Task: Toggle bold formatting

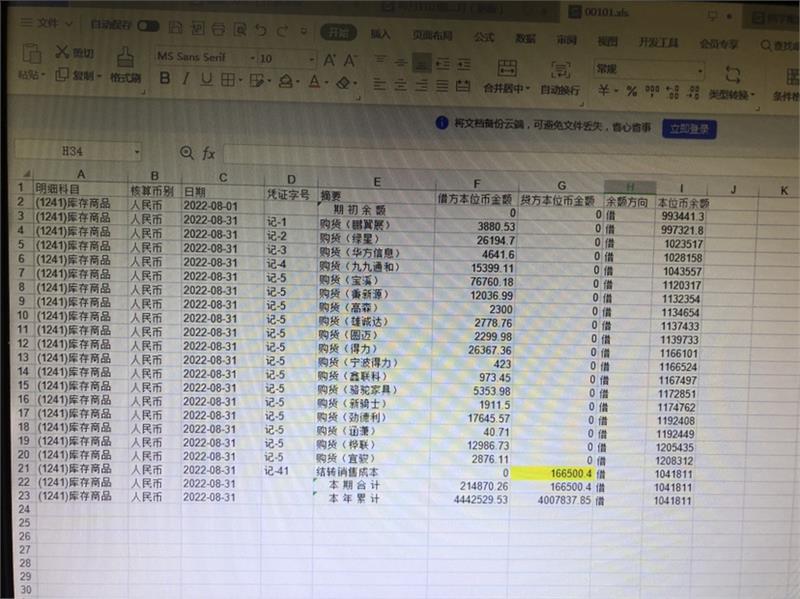Action: pos(164,80)
